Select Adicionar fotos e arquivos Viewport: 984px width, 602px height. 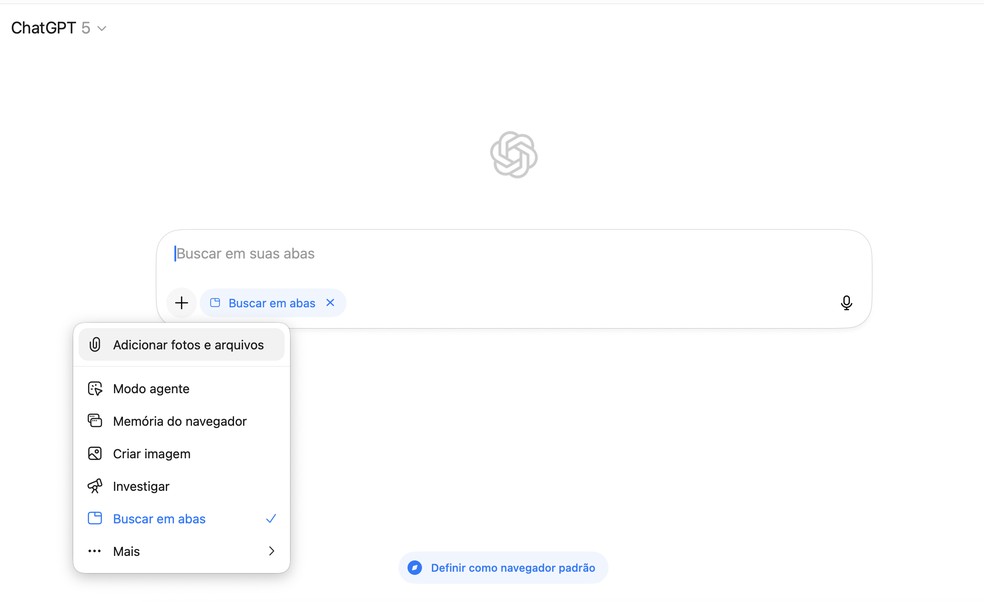pos(181,345)
